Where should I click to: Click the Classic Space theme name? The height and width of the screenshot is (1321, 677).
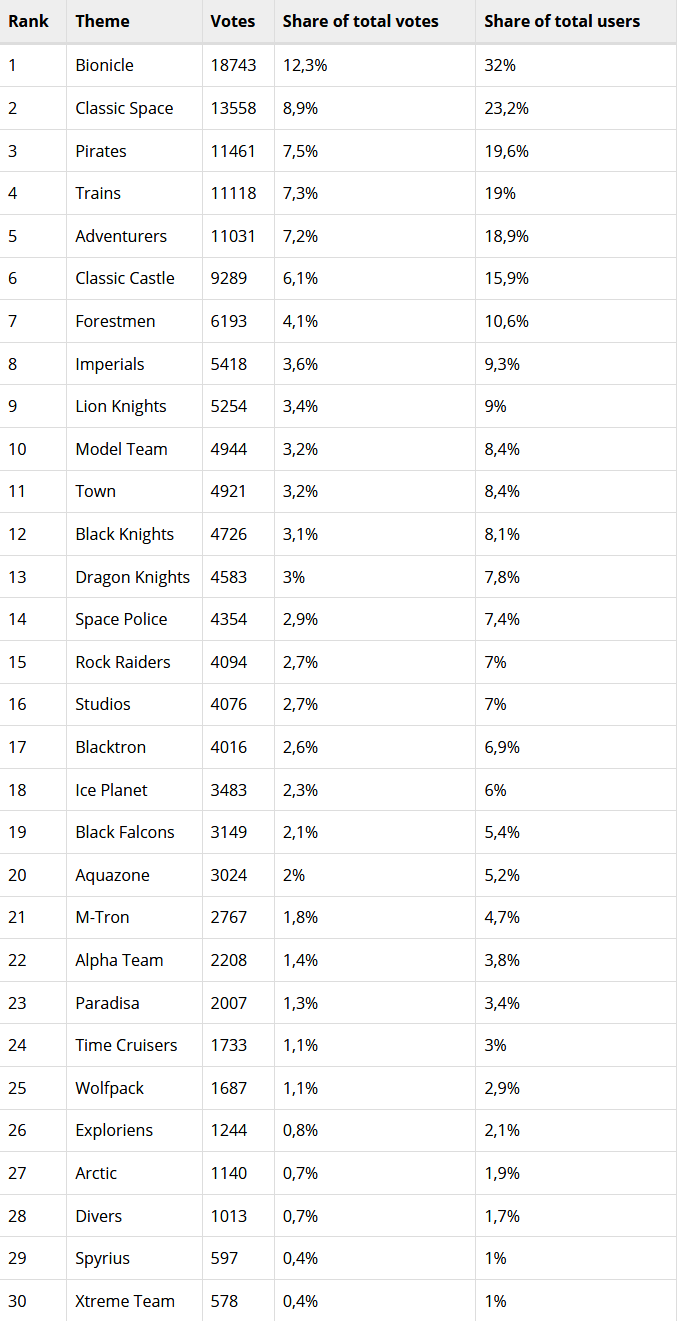(x=124, y=108)
